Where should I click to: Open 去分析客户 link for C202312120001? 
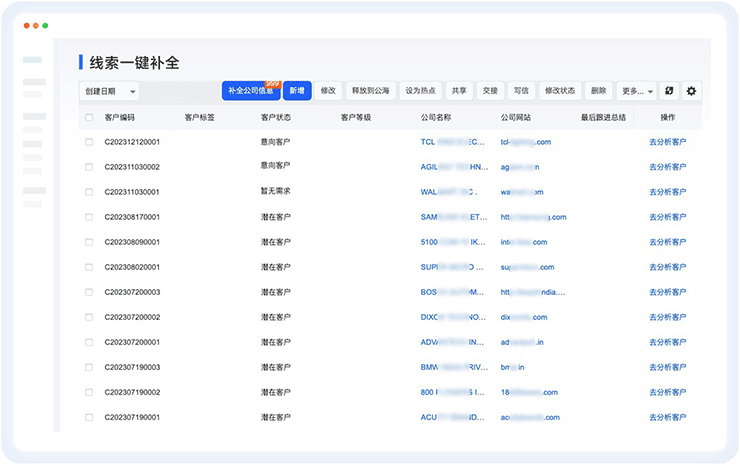pyautogui.click(x=668, y=142)
